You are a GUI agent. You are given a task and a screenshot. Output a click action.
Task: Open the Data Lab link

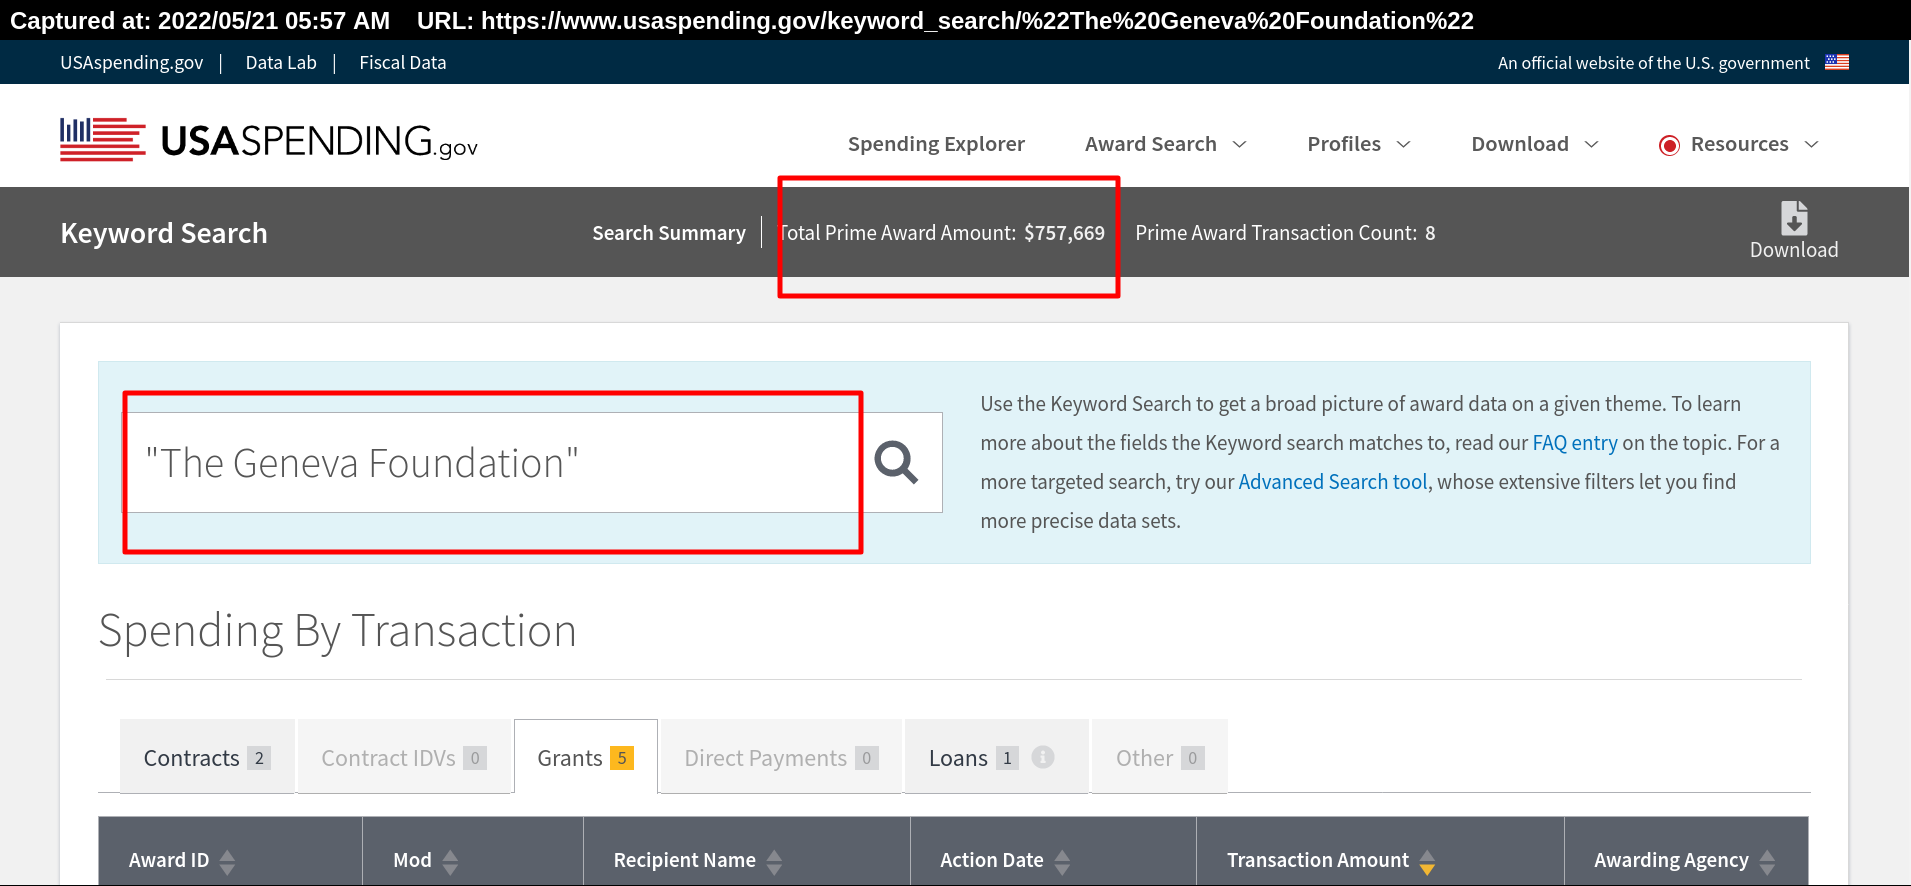281,62
